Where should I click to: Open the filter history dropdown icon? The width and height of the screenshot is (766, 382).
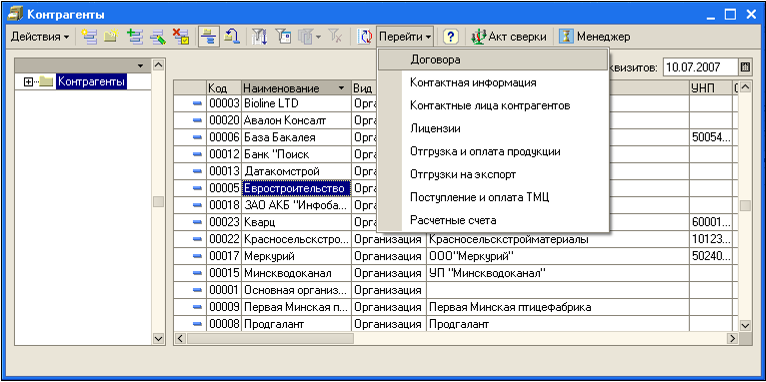tap(310, 37)
